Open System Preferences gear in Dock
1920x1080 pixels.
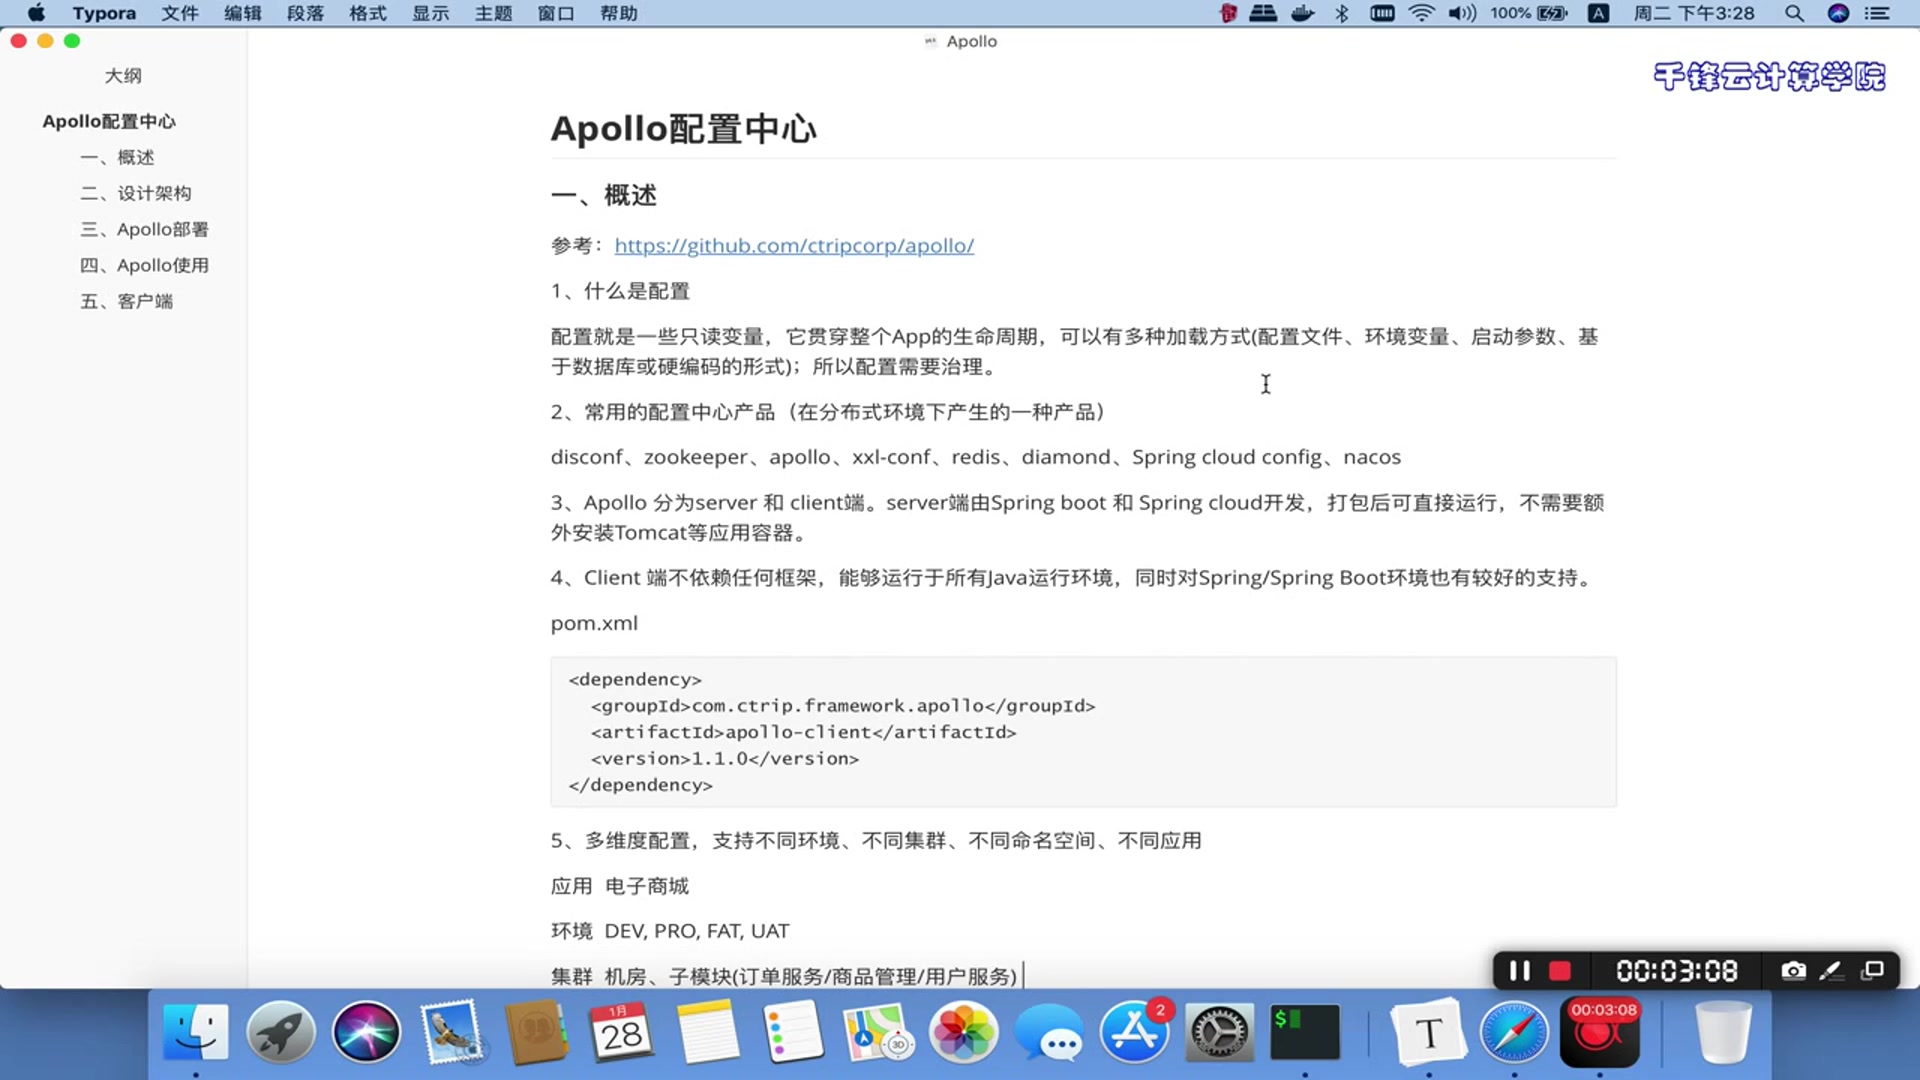[1219, 1032]
